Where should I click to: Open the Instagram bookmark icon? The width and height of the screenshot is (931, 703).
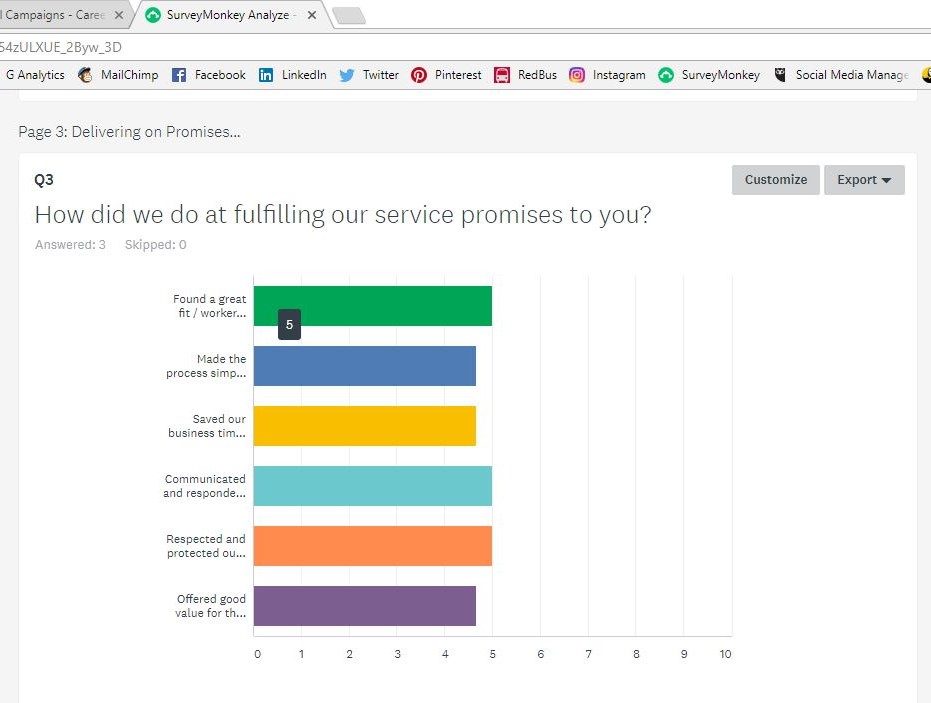click(x=577, y=75)
